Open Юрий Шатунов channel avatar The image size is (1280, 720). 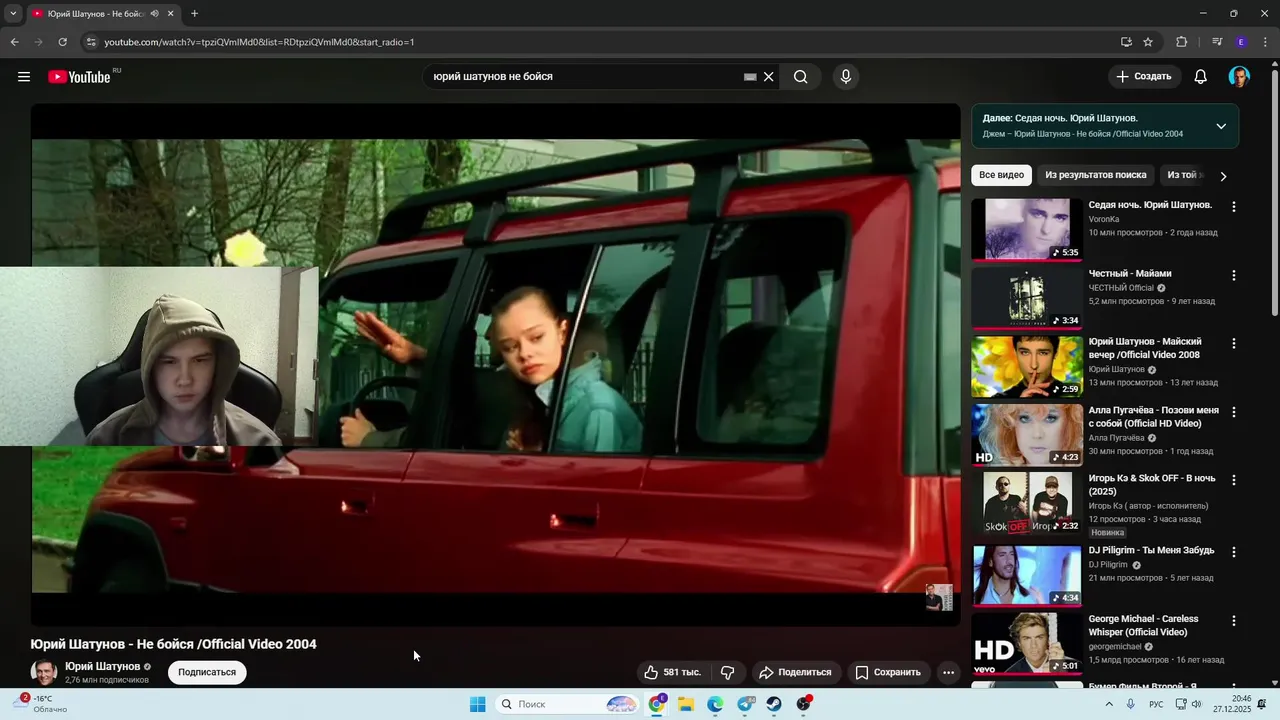click(x=44, y=673)
